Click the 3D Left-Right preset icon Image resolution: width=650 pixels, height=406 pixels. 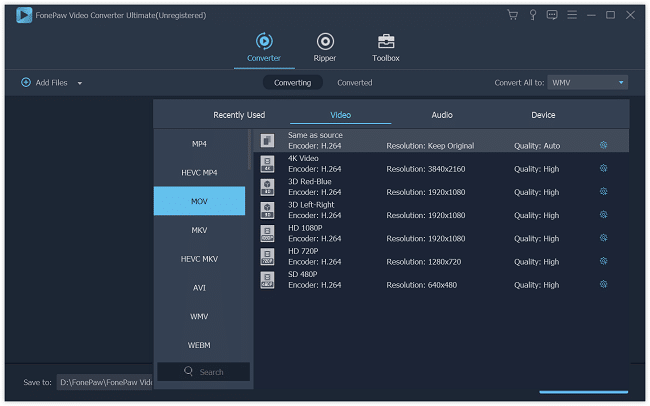tap(267, 210)
